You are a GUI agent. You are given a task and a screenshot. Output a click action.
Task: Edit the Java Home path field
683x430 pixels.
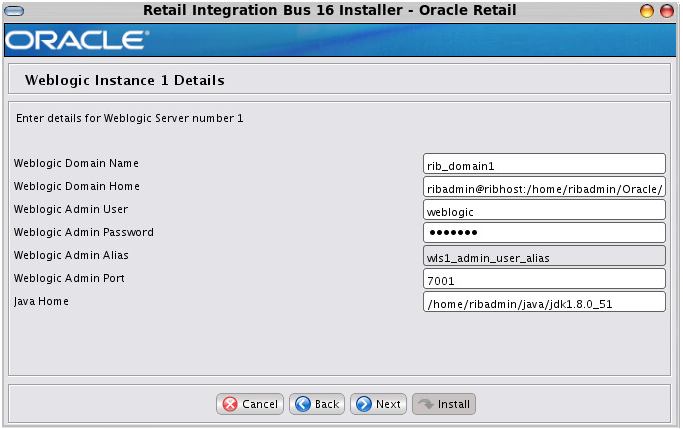544,302
